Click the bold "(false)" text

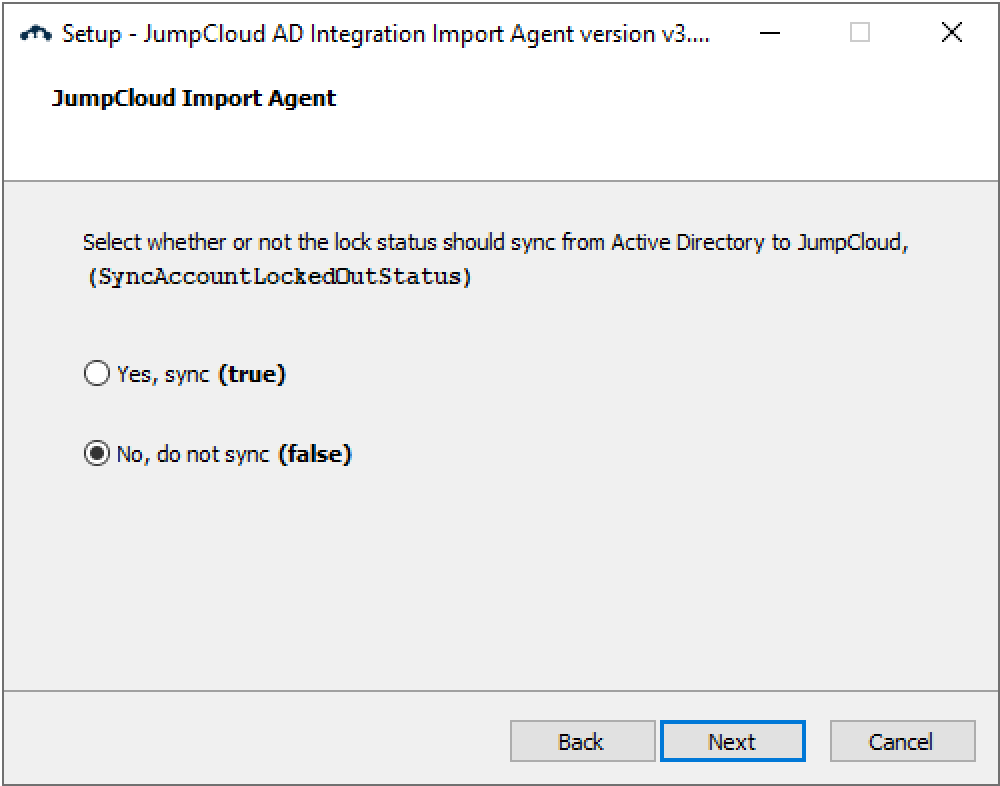(x=315, y=455)
